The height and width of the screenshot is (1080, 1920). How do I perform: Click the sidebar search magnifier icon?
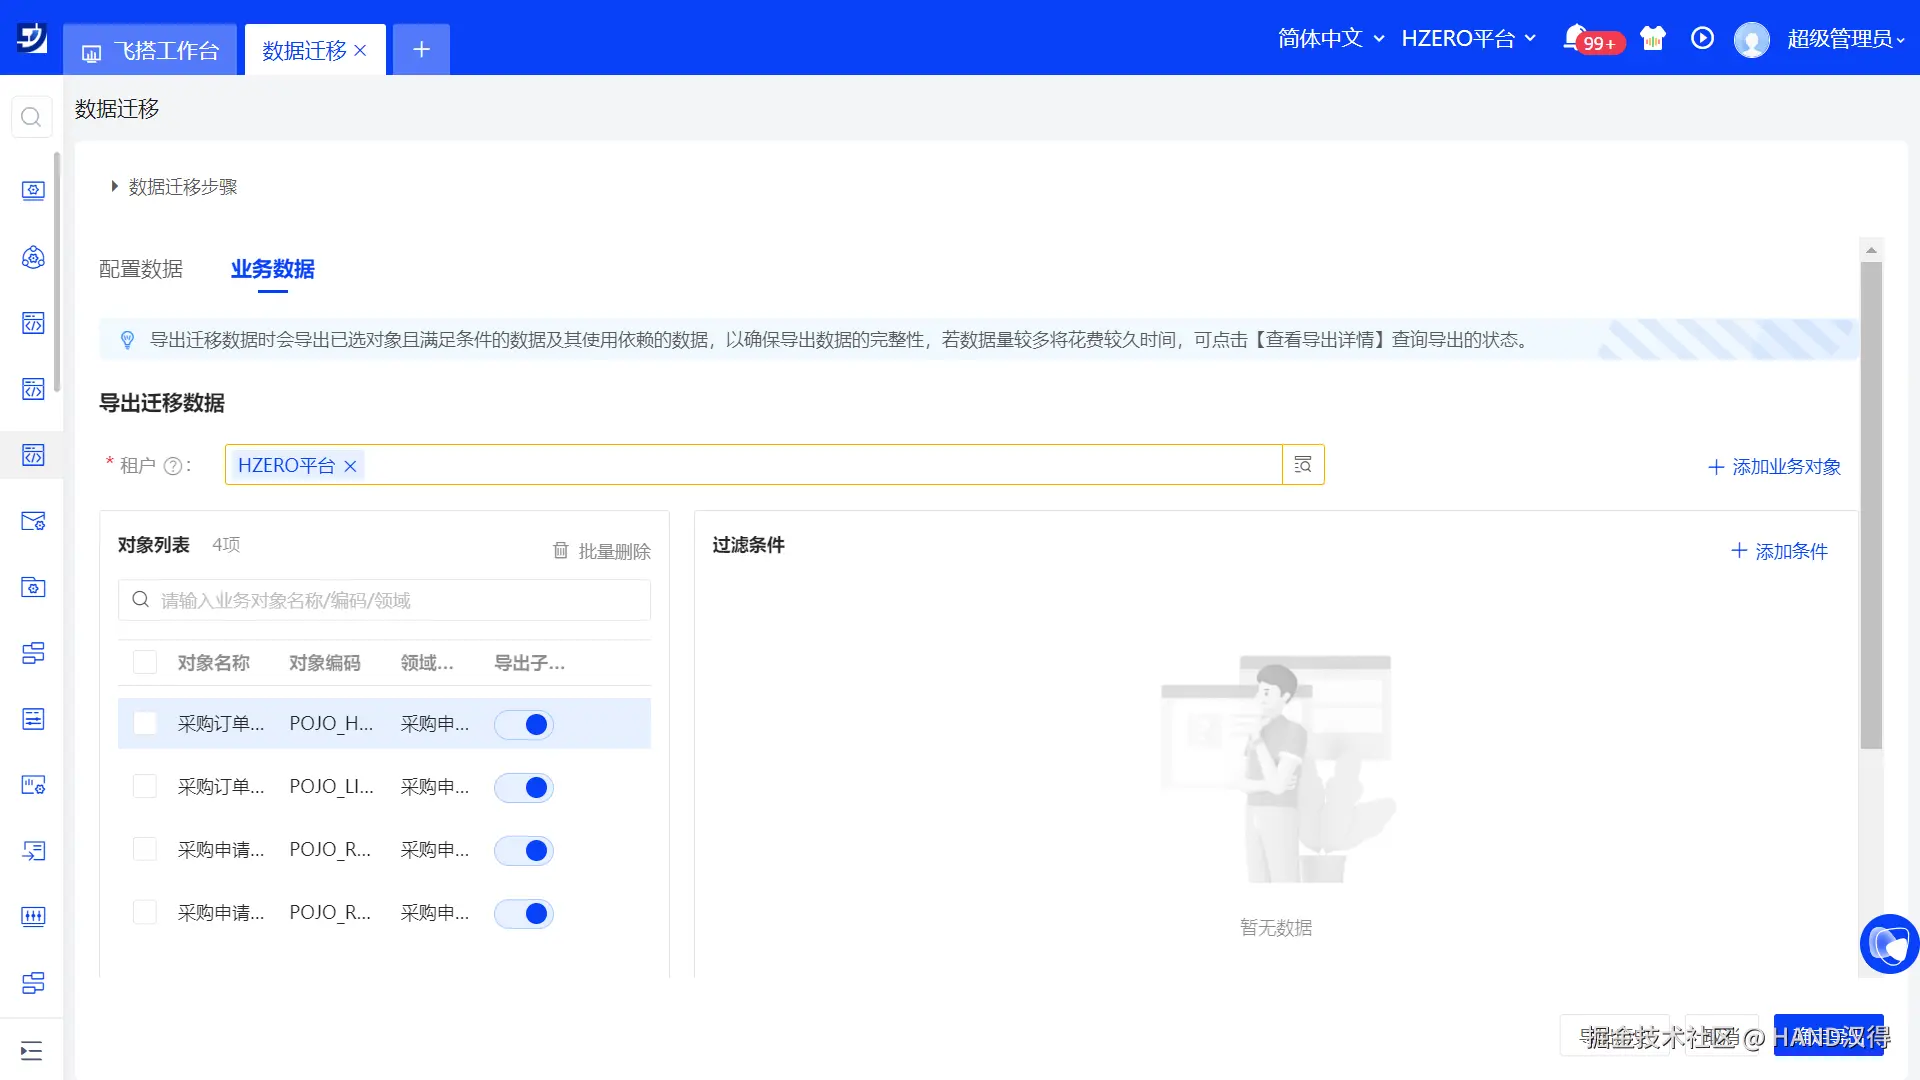(x=31, y=117)
